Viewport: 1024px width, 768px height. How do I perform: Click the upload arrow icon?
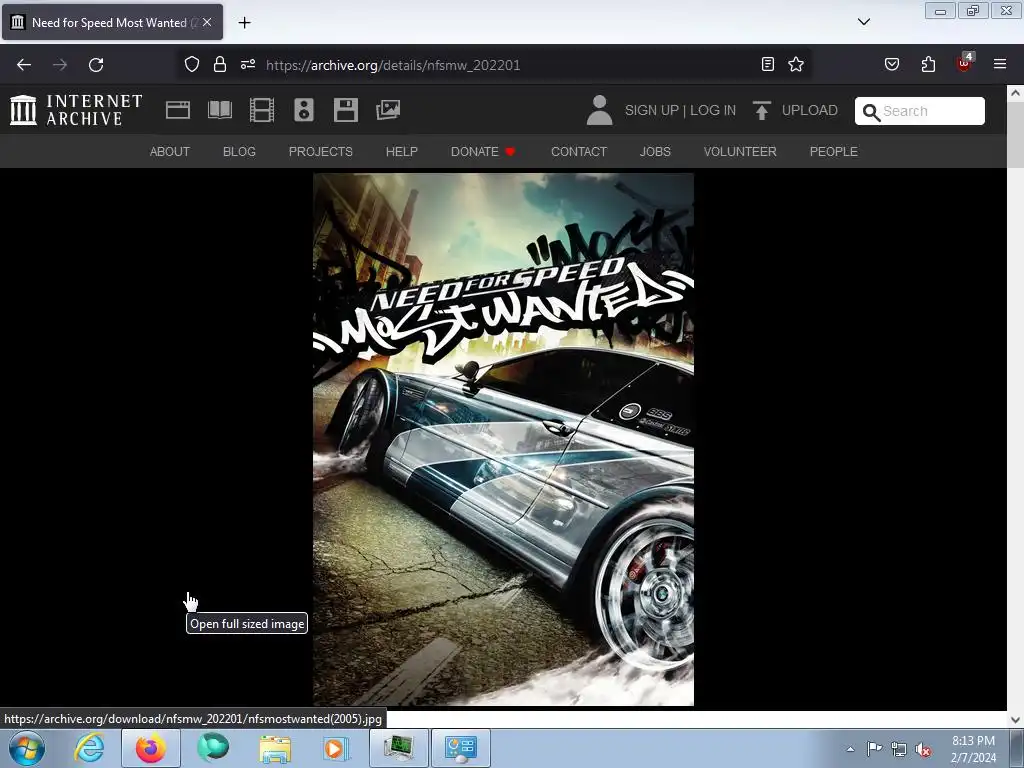(x=761, y=110)
